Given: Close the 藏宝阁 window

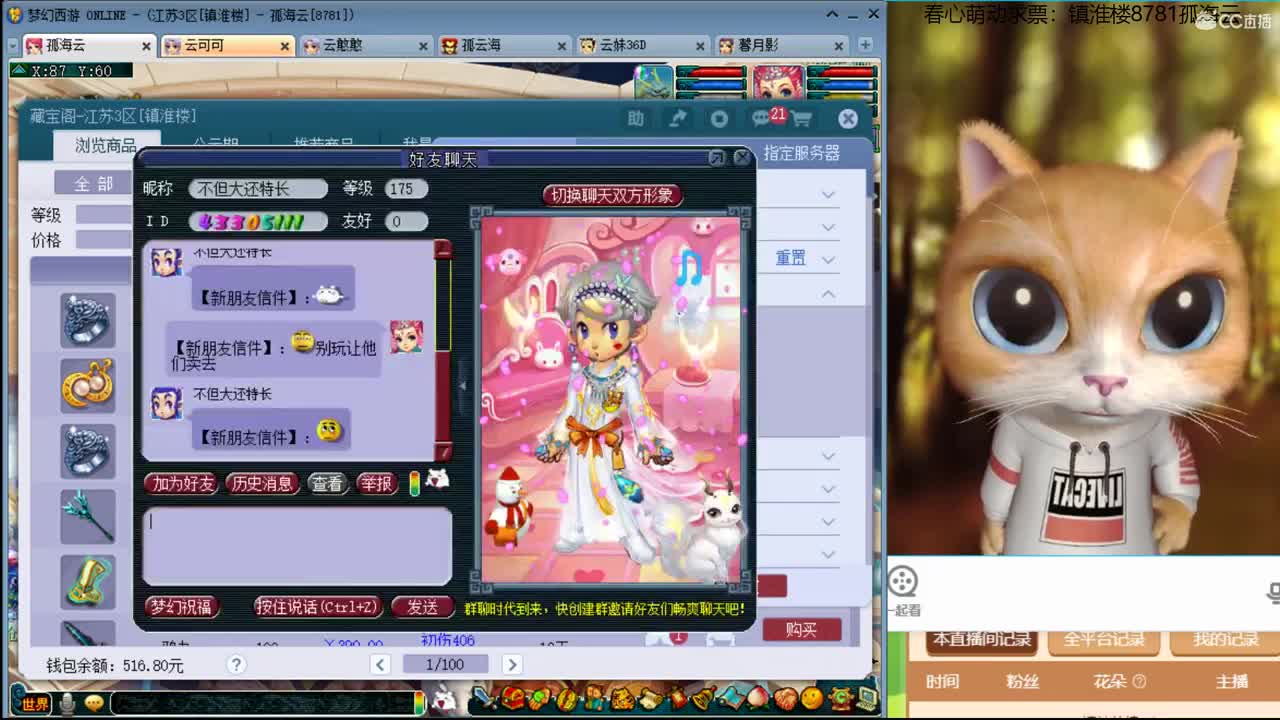Looking at the screenshot, I should [x=848, y=119].
